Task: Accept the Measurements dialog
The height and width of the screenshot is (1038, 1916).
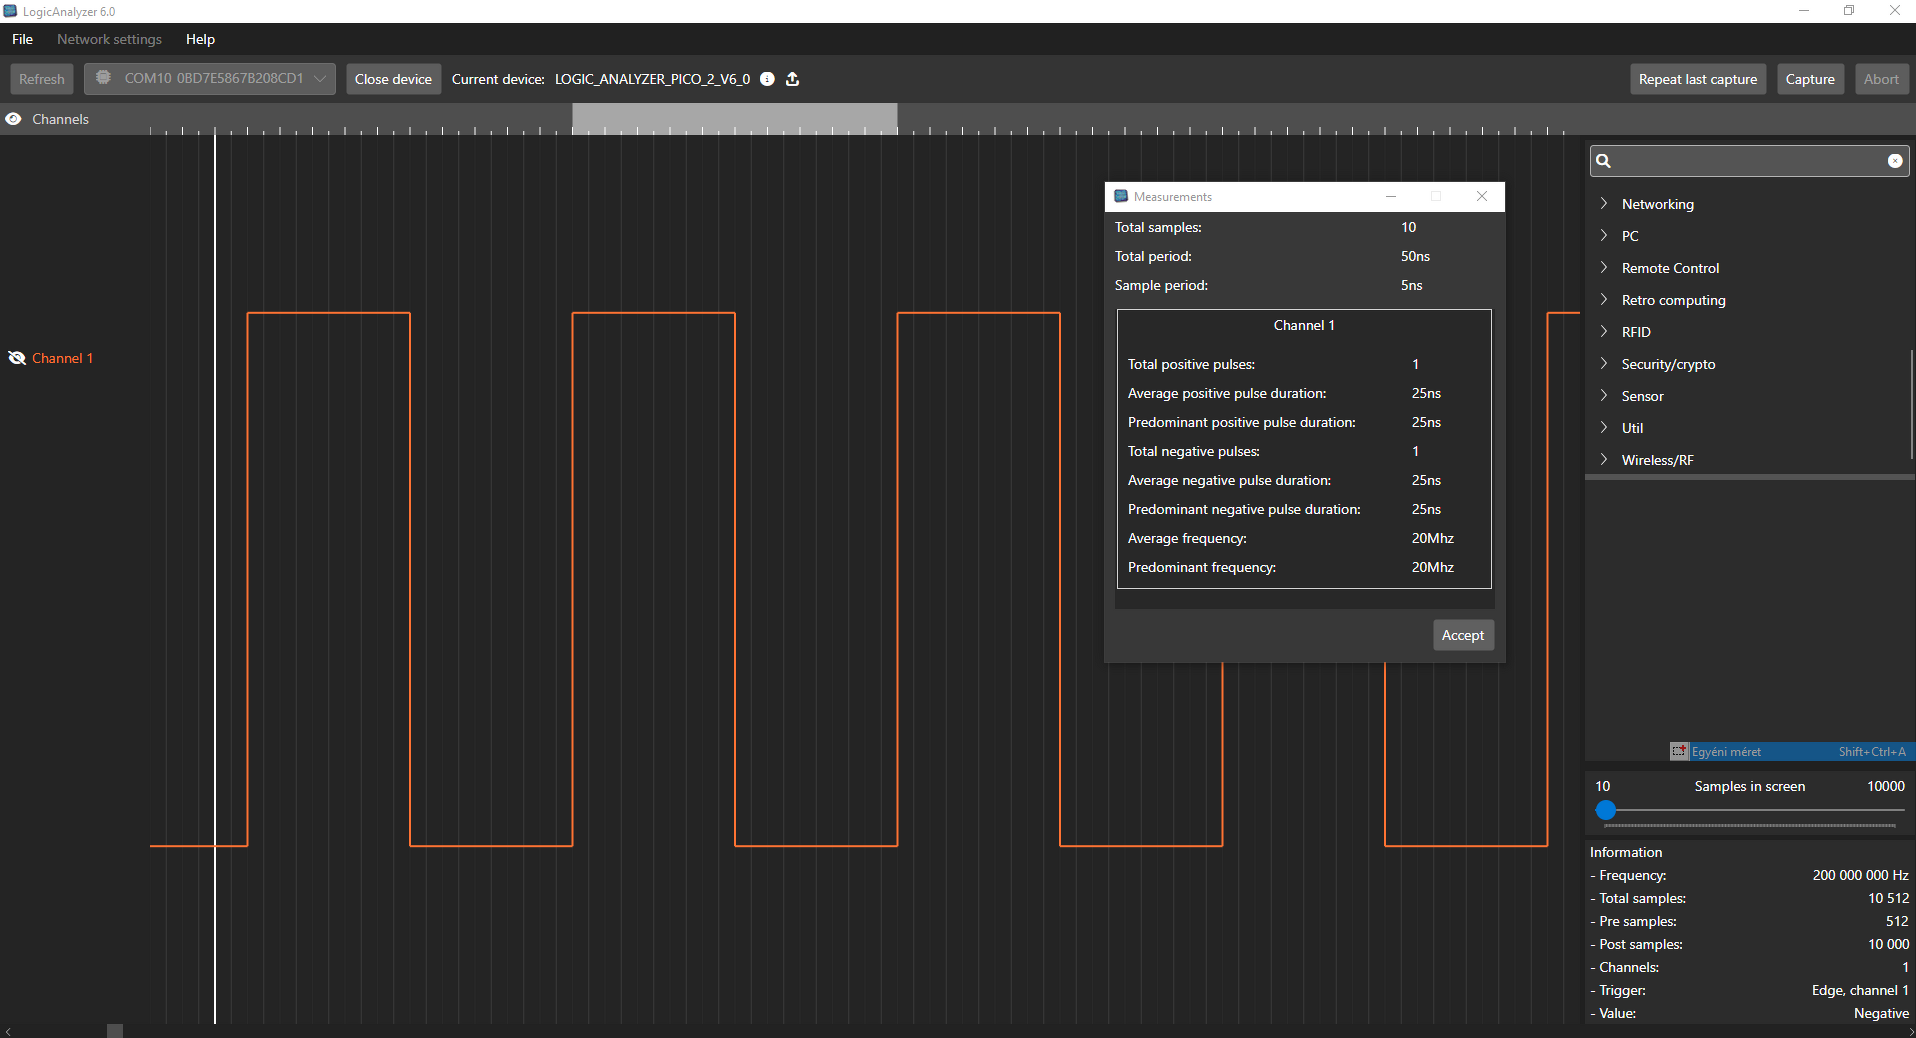Action: click(1463, 635)
